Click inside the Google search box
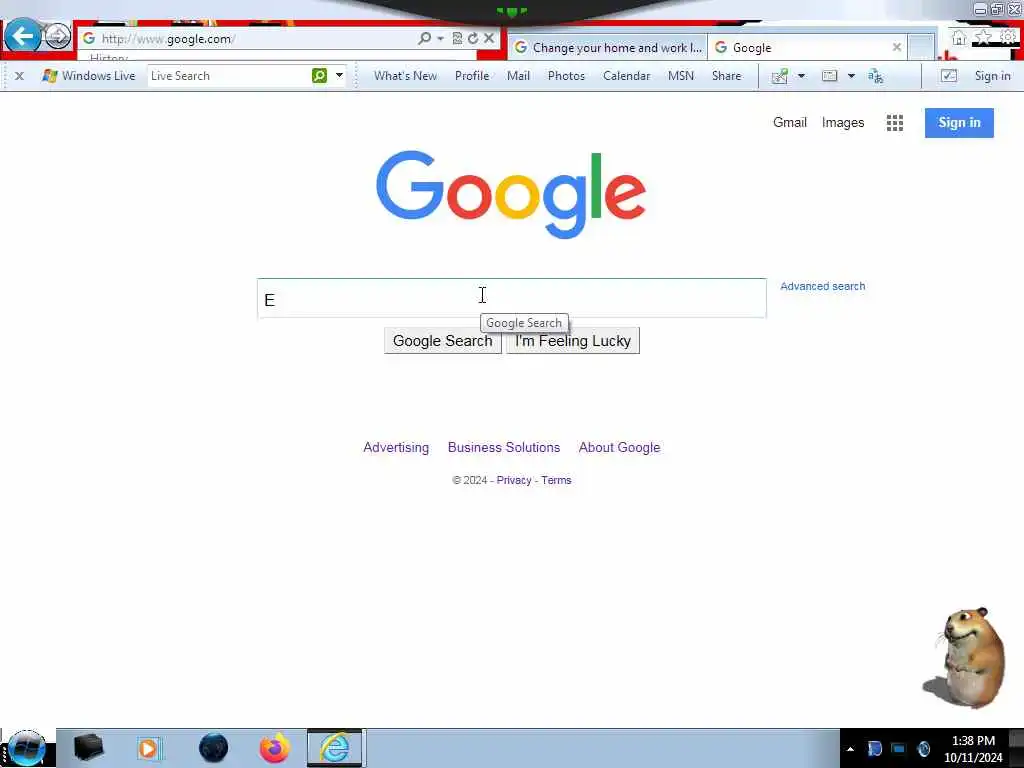Viewport: 1024px width, 768px height. click(x=511, y=298)
